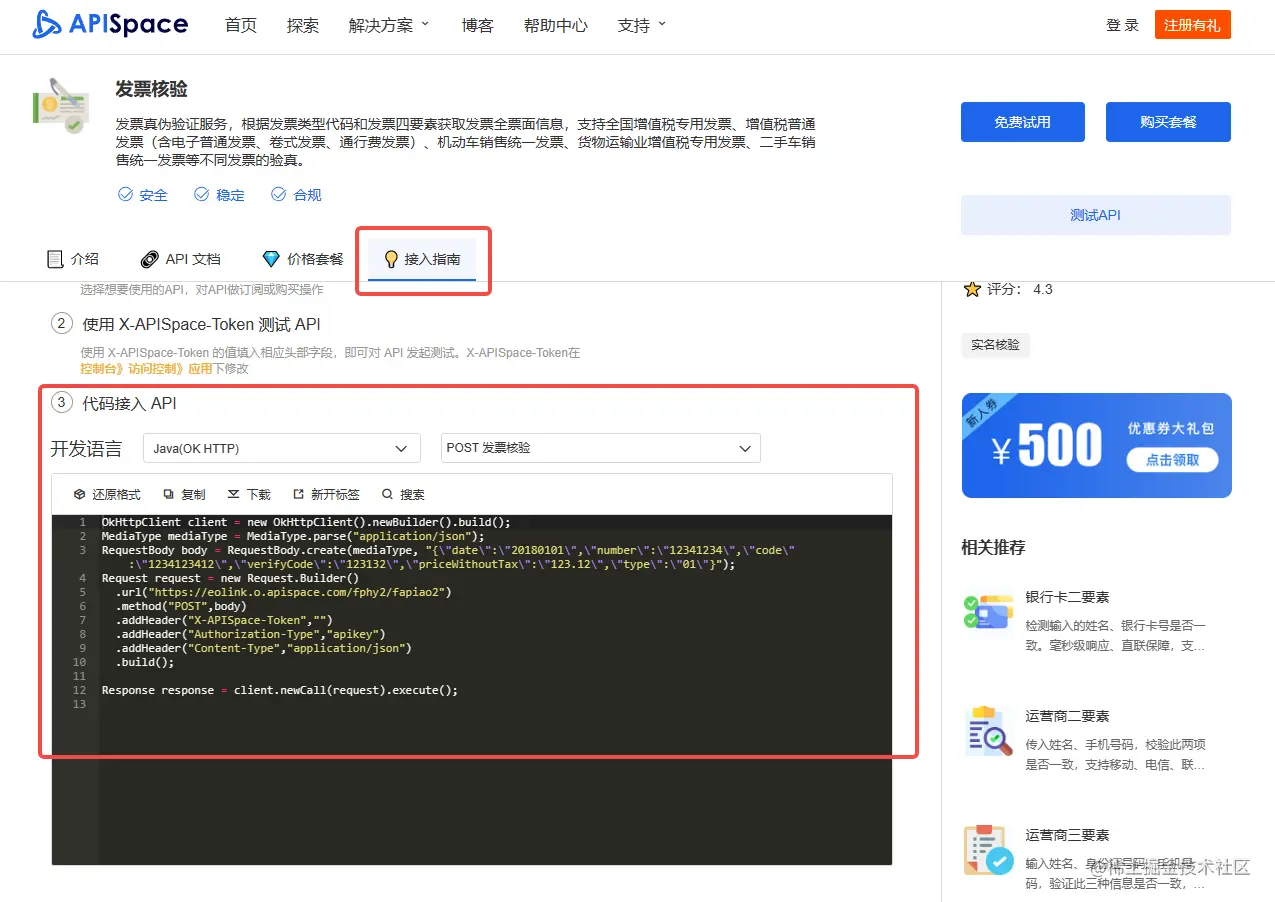Click the 合规 checkmark badge icon
The height and width of the screenshot is (902, 1275).
[x=278, y=195]
